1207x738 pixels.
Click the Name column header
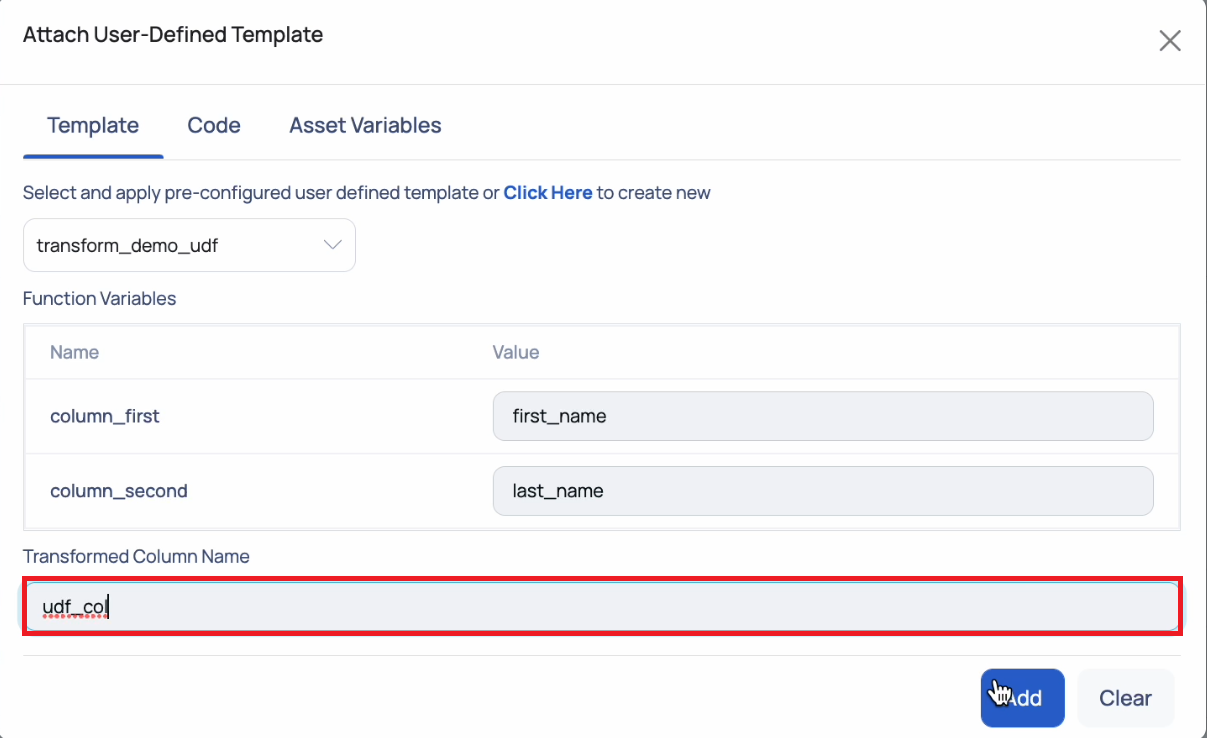74,352
